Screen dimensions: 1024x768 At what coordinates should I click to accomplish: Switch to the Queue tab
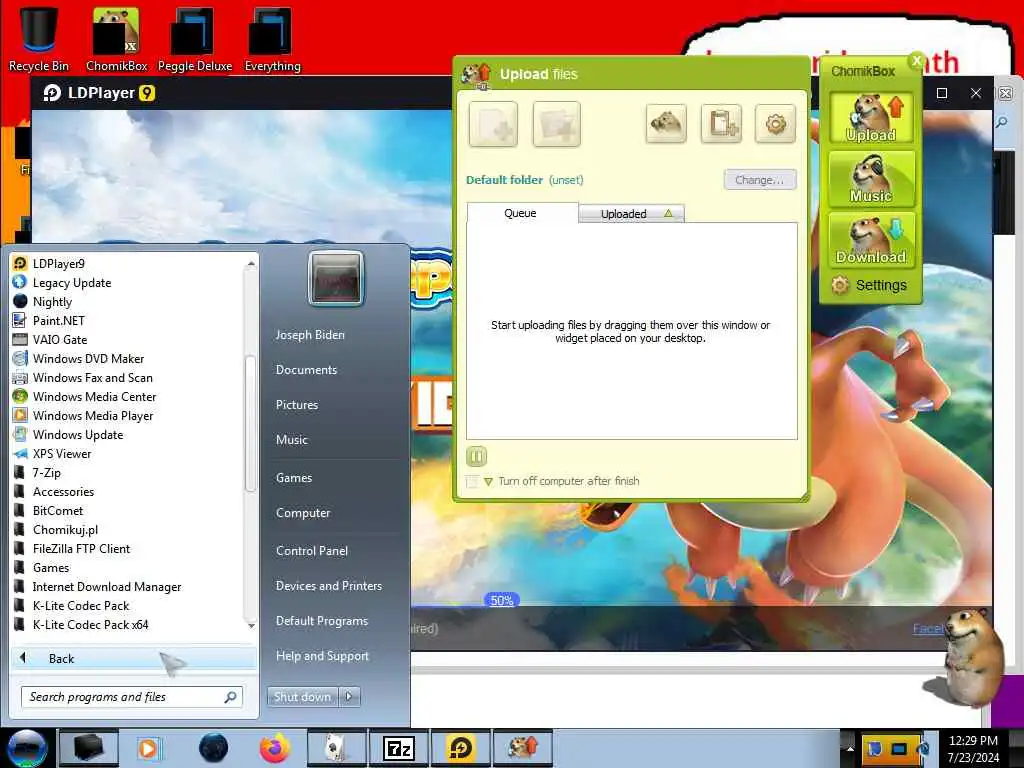[x=522, y=213]
